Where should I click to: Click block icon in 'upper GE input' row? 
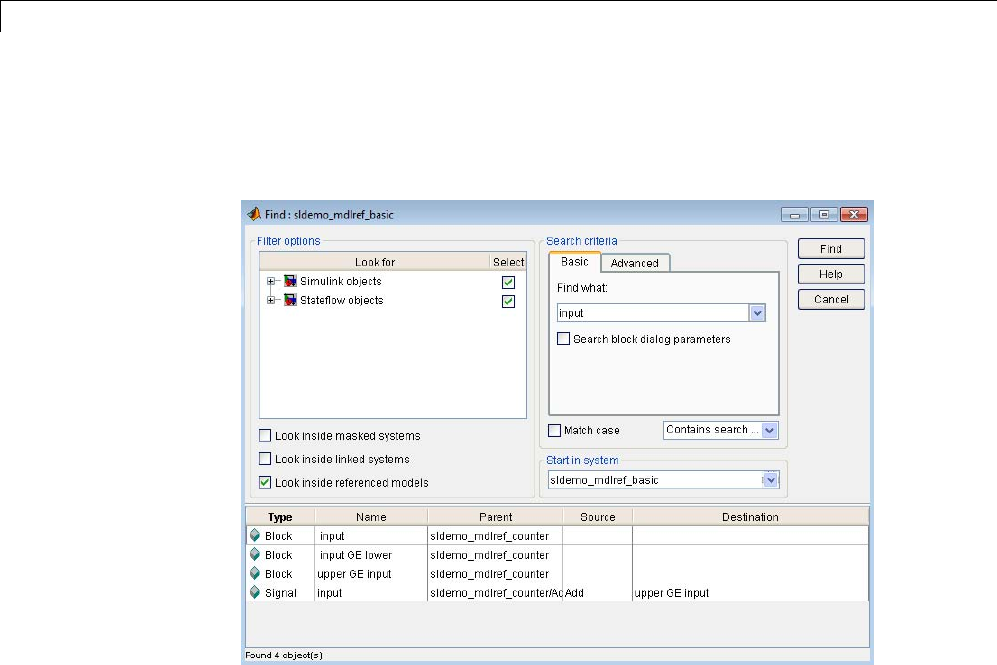[255, 573]
